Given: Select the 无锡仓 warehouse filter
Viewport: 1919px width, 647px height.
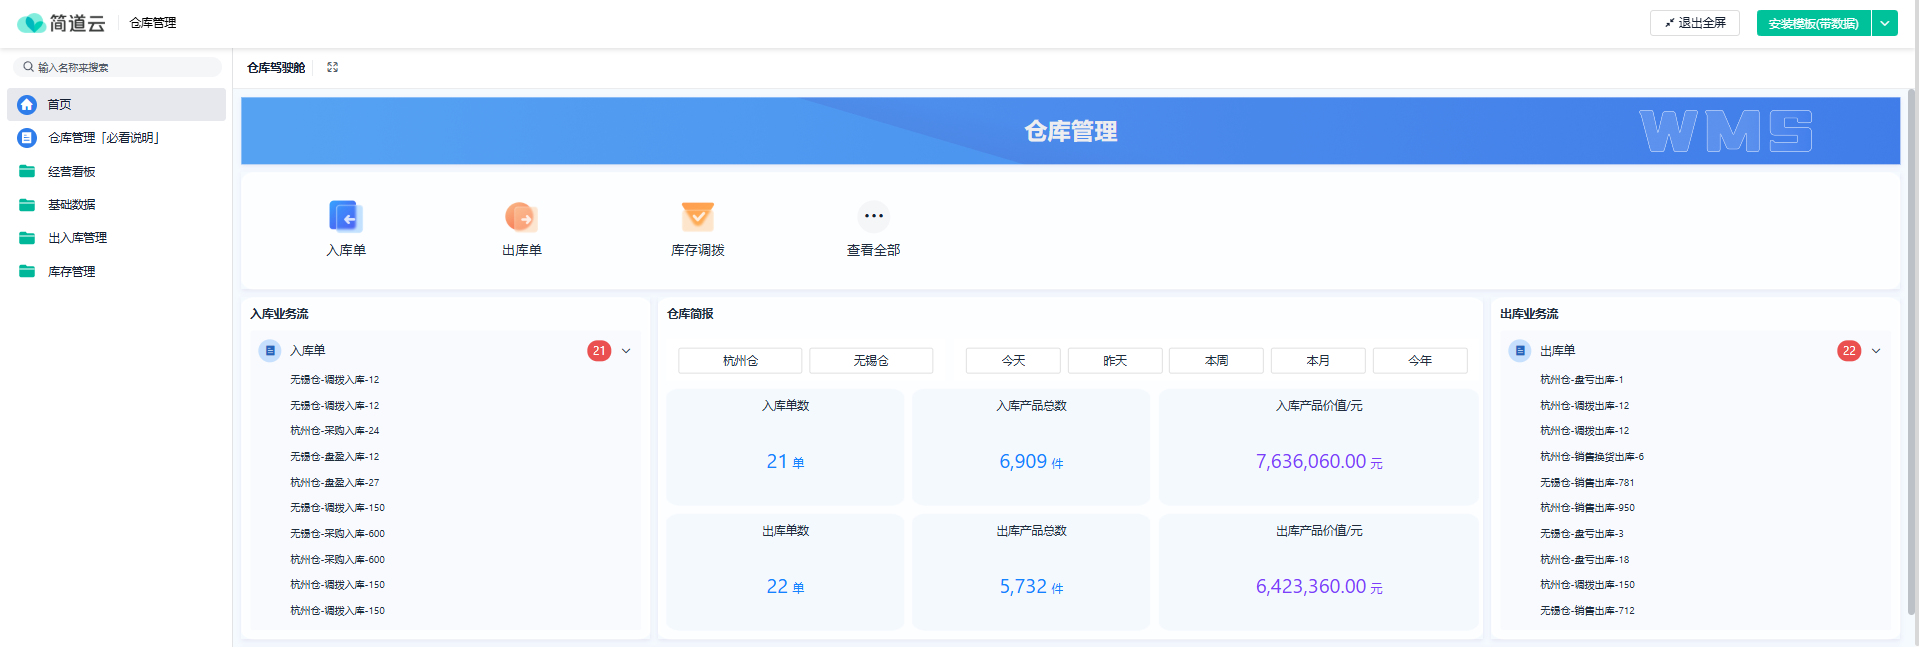Looking at the screenshot, I should [871, 361].
